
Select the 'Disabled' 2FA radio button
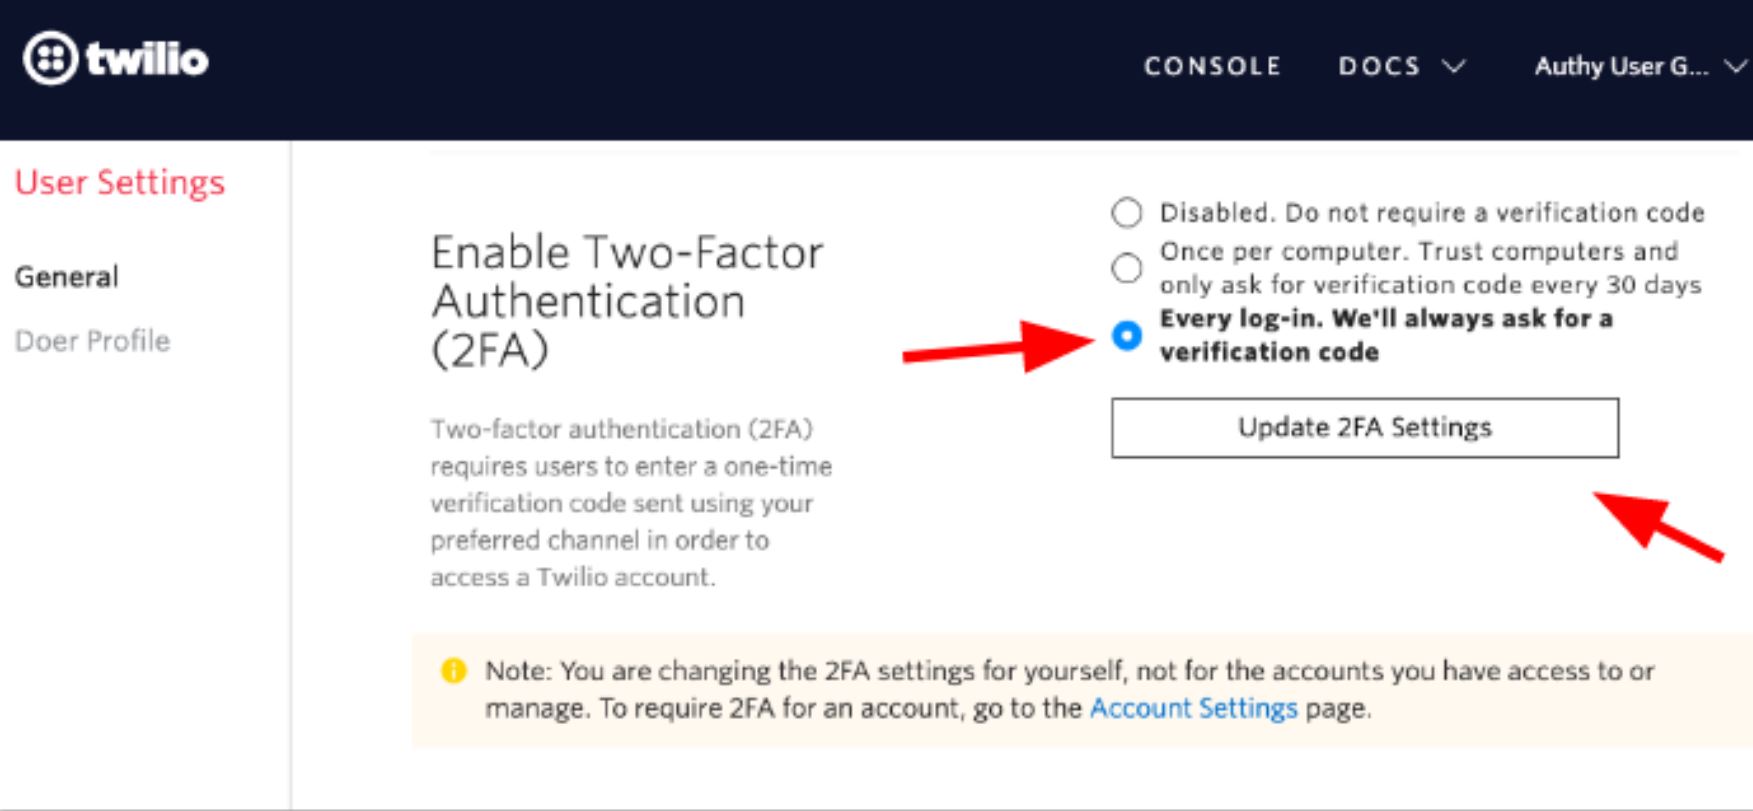1127,211
